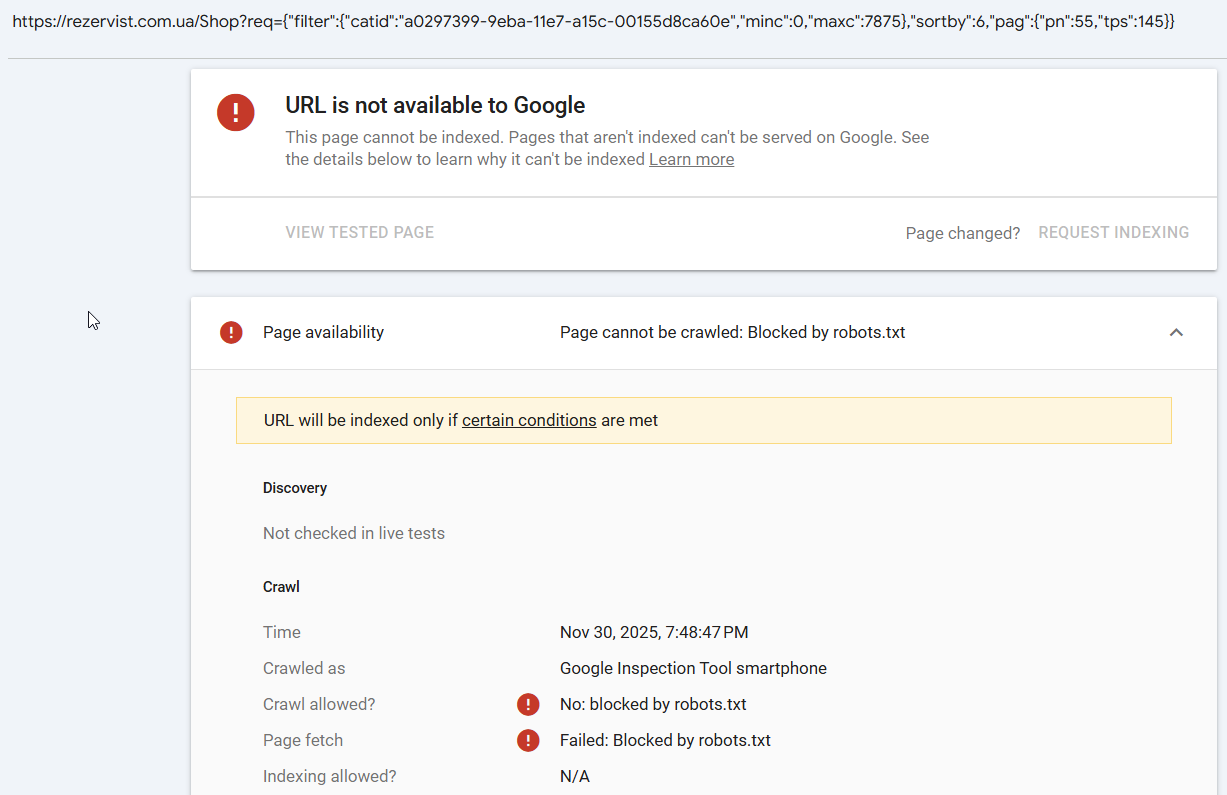Open the certain conditions link
The image size is (1227, 795).
click(x=529, y=420)
